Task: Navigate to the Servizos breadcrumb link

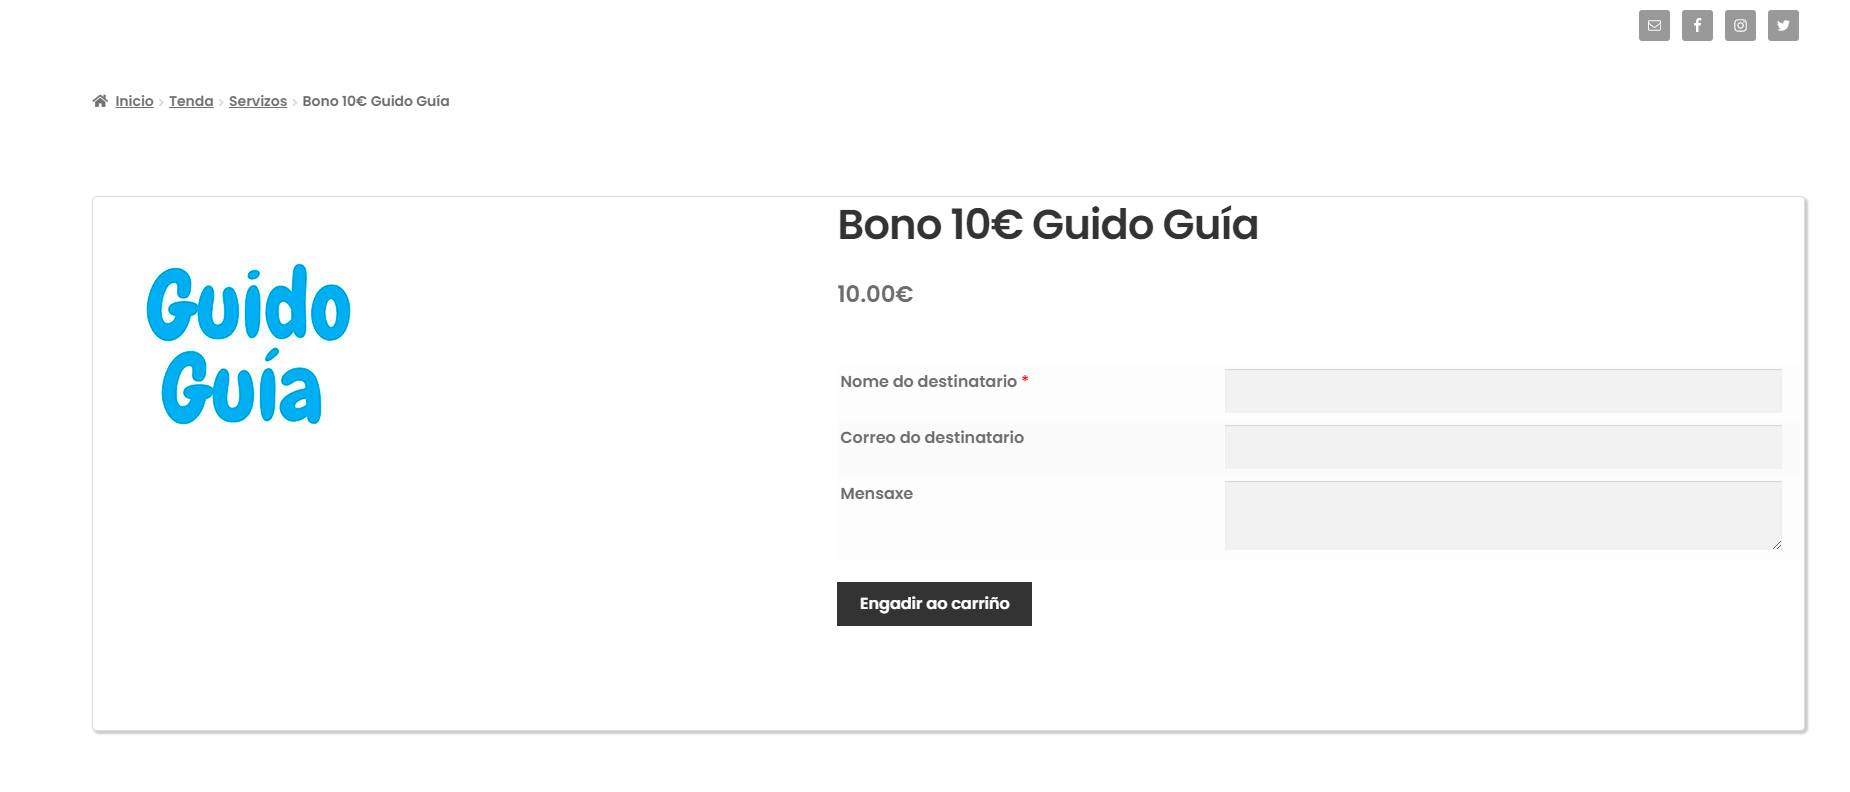Action: point(258,101)
